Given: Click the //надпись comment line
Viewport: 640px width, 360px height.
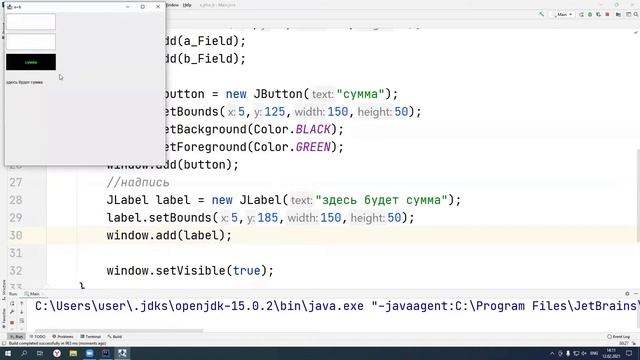Looking at the screenshot, I should (x=138, y=182).
